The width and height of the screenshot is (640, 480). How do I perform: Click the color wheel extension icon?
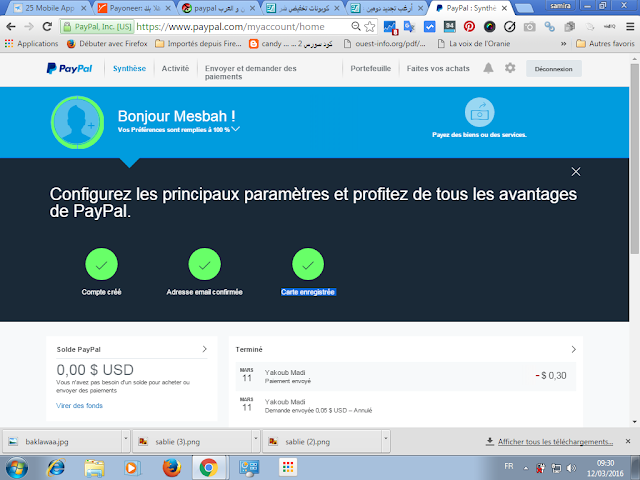click(489, 27)
